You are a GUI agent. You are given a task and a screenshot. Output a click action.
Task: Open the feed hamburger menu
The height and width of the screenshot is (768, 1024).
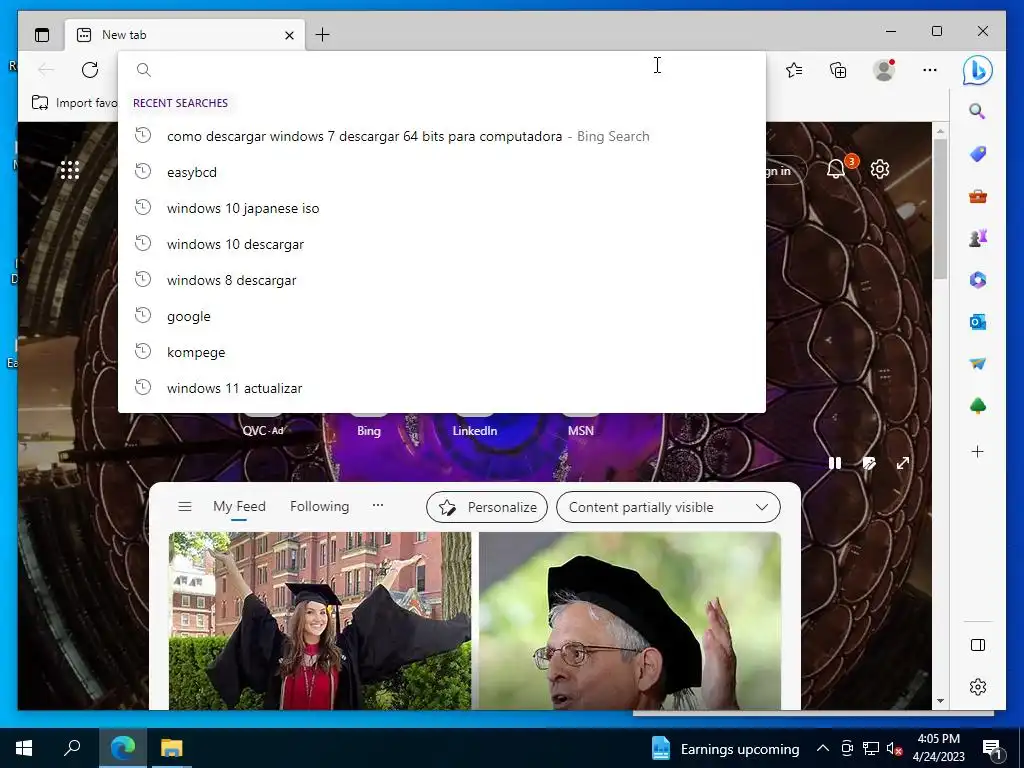[x=185, y=507]
